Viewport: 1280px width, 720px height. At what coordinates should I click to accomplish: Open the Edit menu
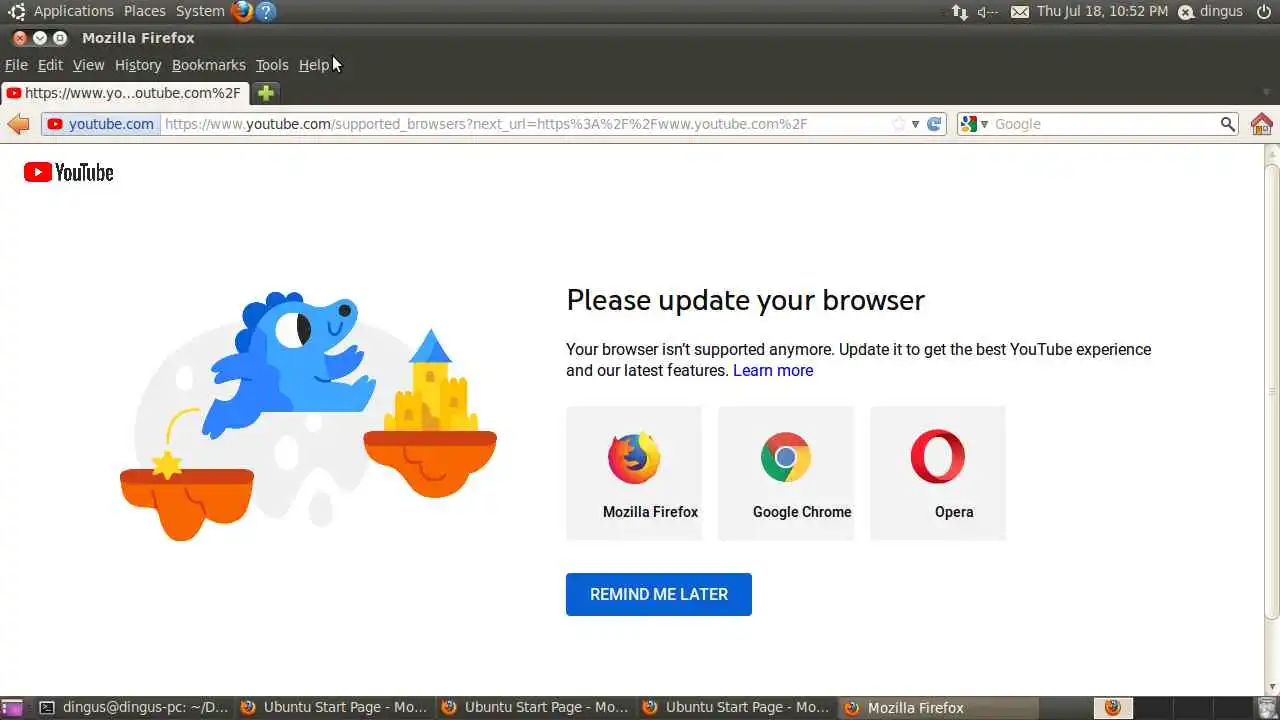point(50,65)
